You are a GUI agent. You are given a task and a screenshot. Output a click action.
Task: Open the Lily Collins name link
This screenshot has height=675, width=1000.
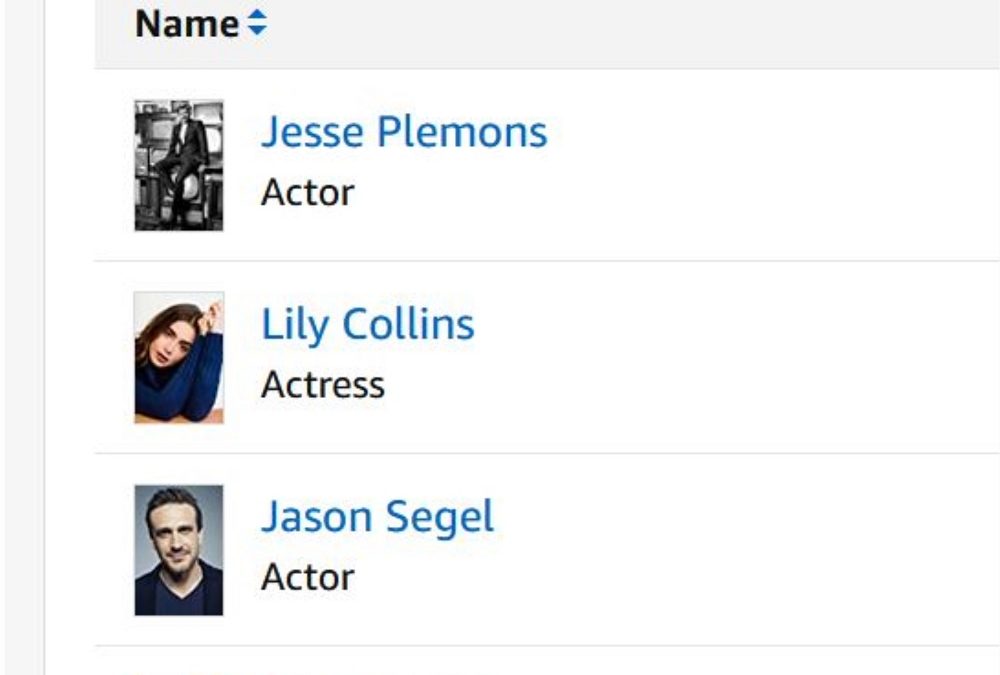[368, 325]
